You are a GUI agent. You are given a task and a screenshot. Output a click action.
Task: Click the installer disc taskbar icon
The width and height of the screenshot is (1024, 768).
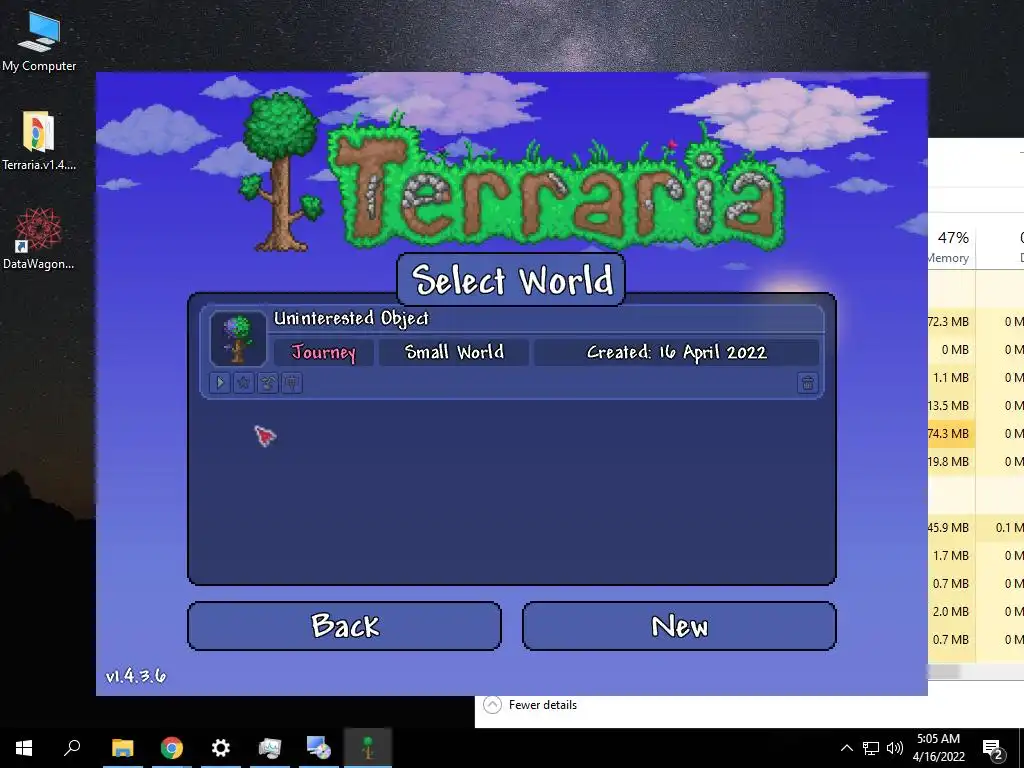tap(319, 748)
